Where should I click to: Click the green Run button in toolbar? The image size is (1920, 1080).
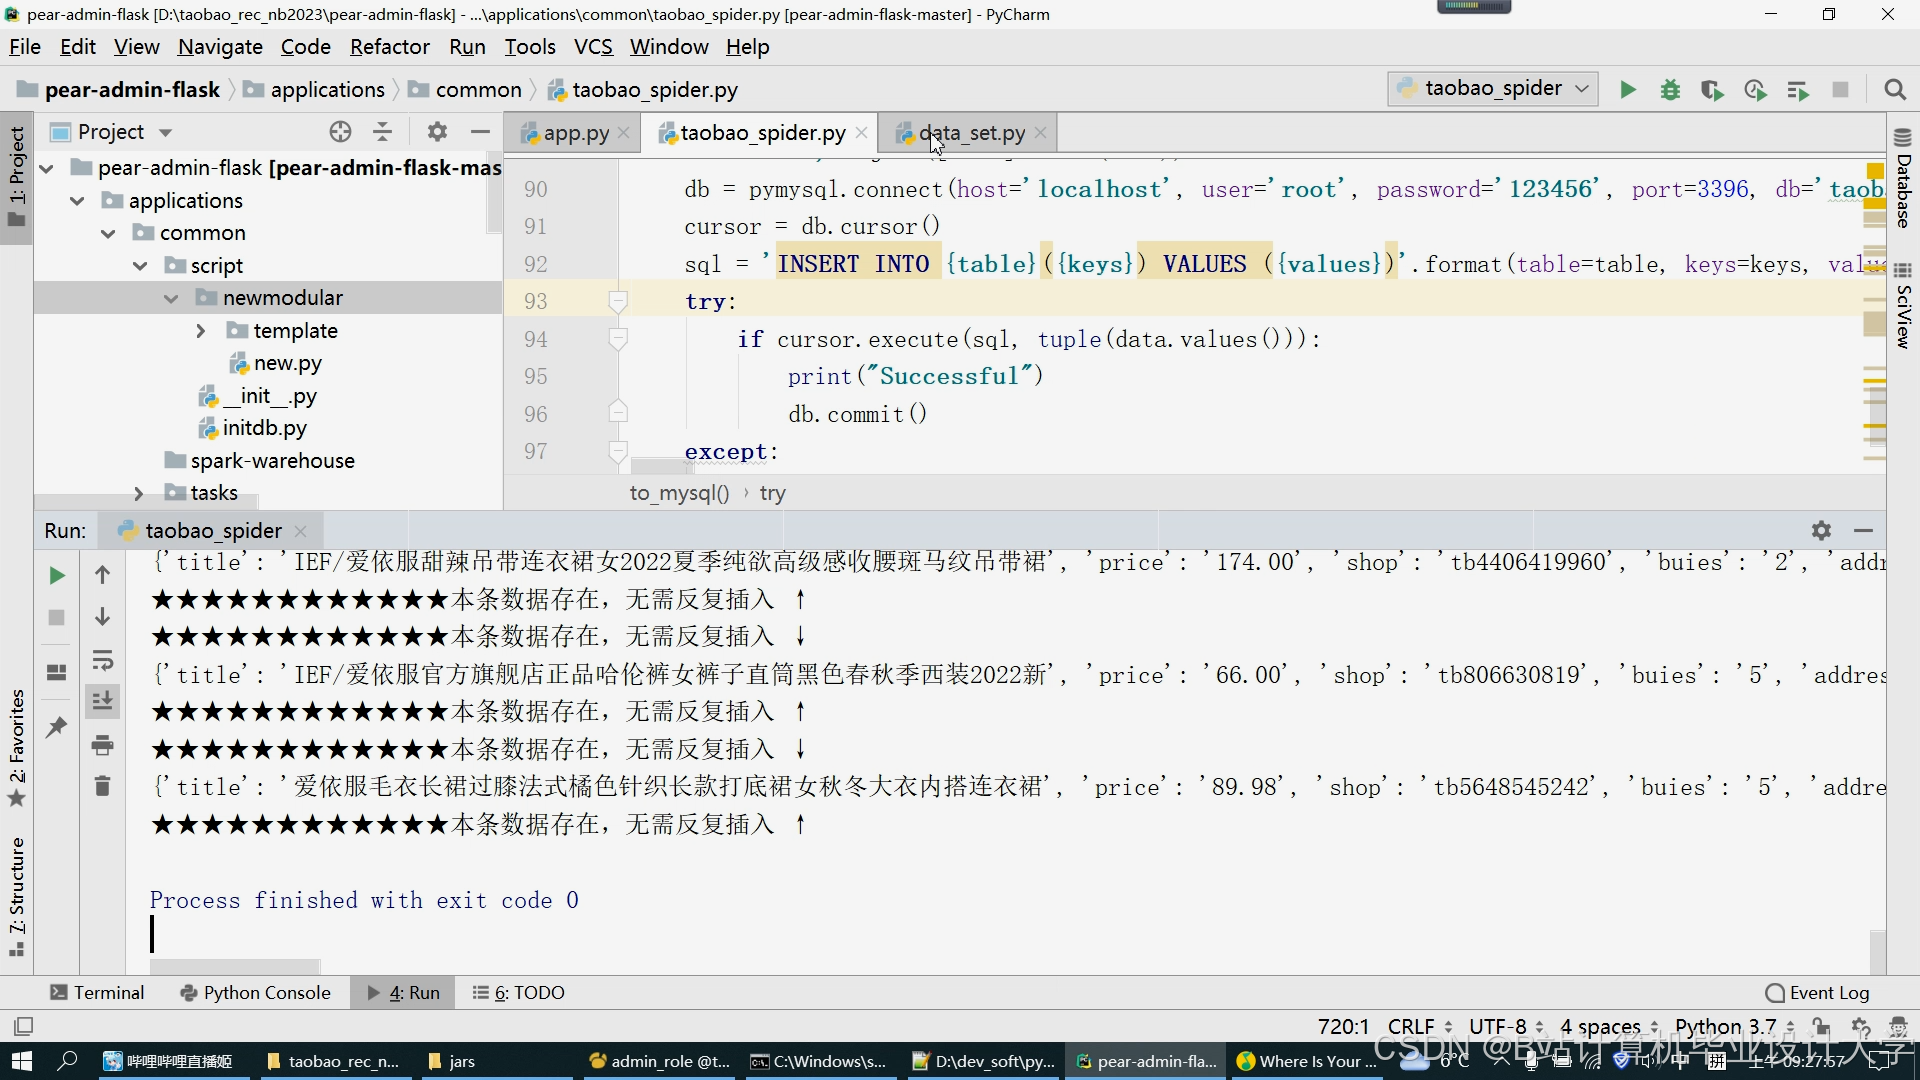coord(1628,90)
